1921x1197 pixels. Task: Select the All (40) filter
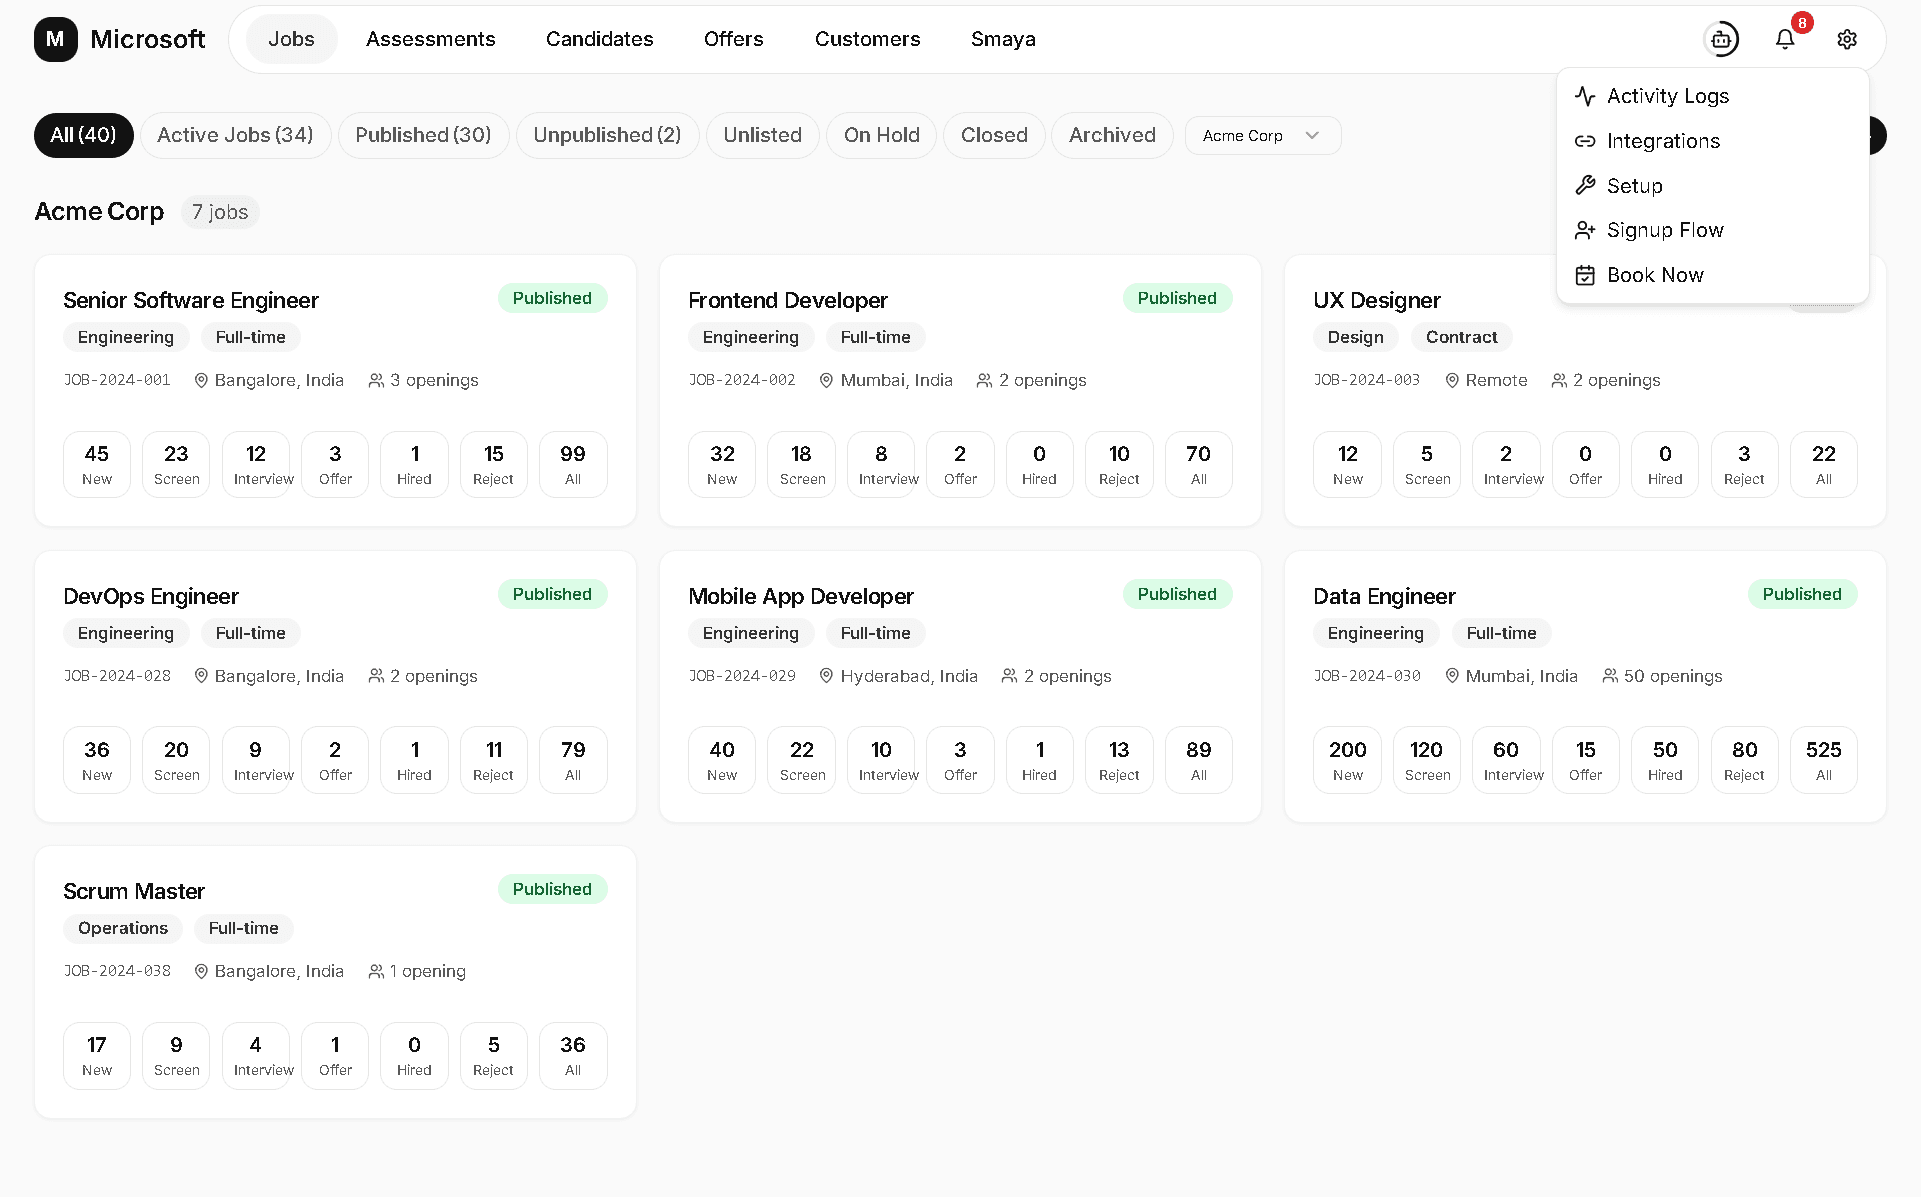point(84,135)
